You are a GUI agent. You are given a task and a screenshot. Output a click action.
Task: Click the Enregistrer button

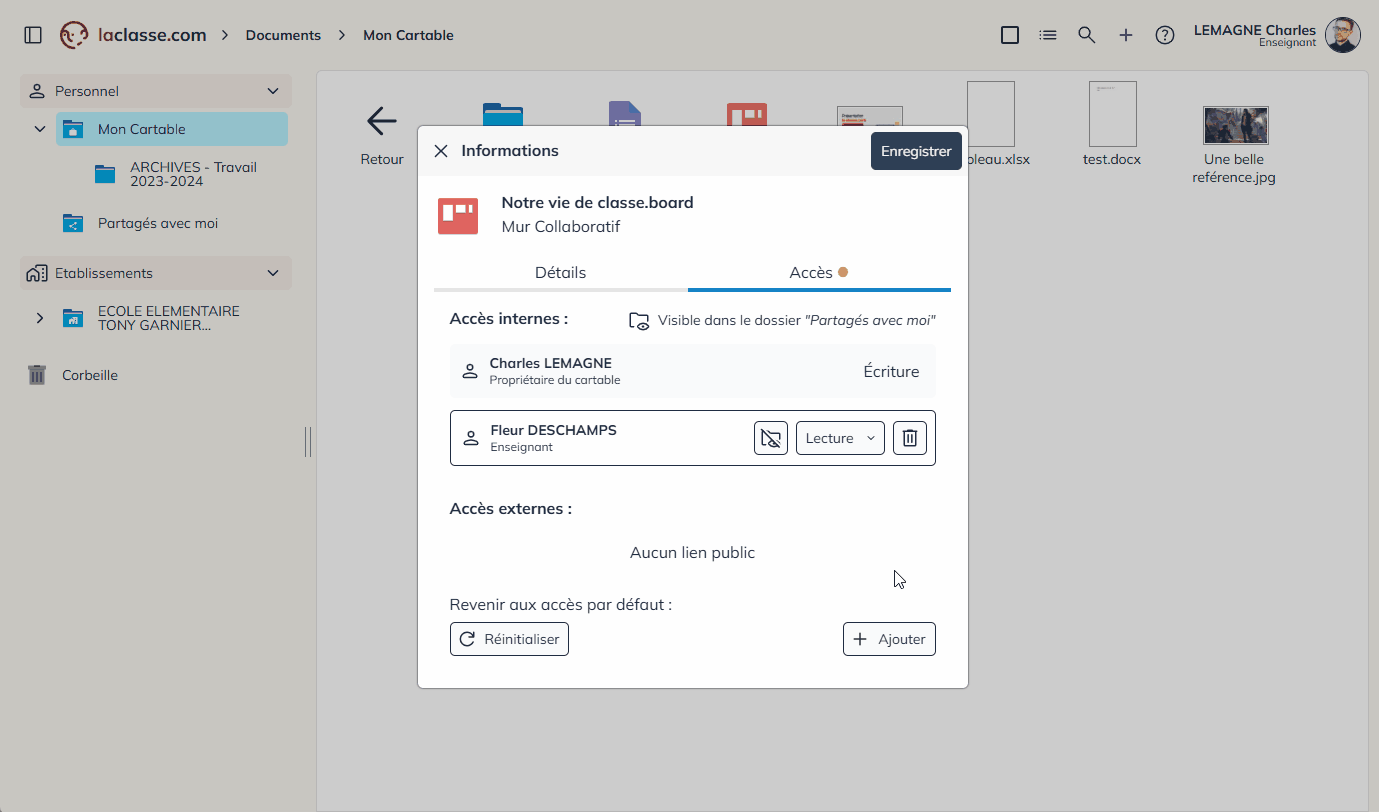click(915, 151)
